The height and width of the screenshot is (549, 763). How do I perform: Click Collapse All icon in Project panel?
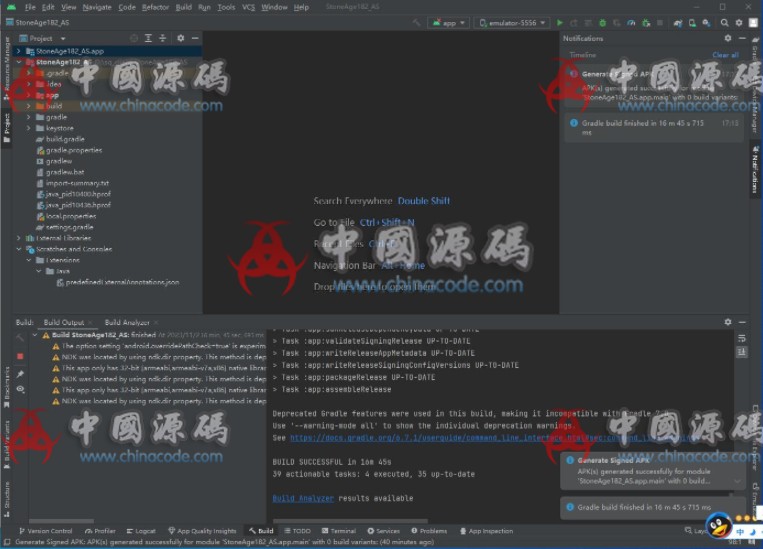pos(163,38)
